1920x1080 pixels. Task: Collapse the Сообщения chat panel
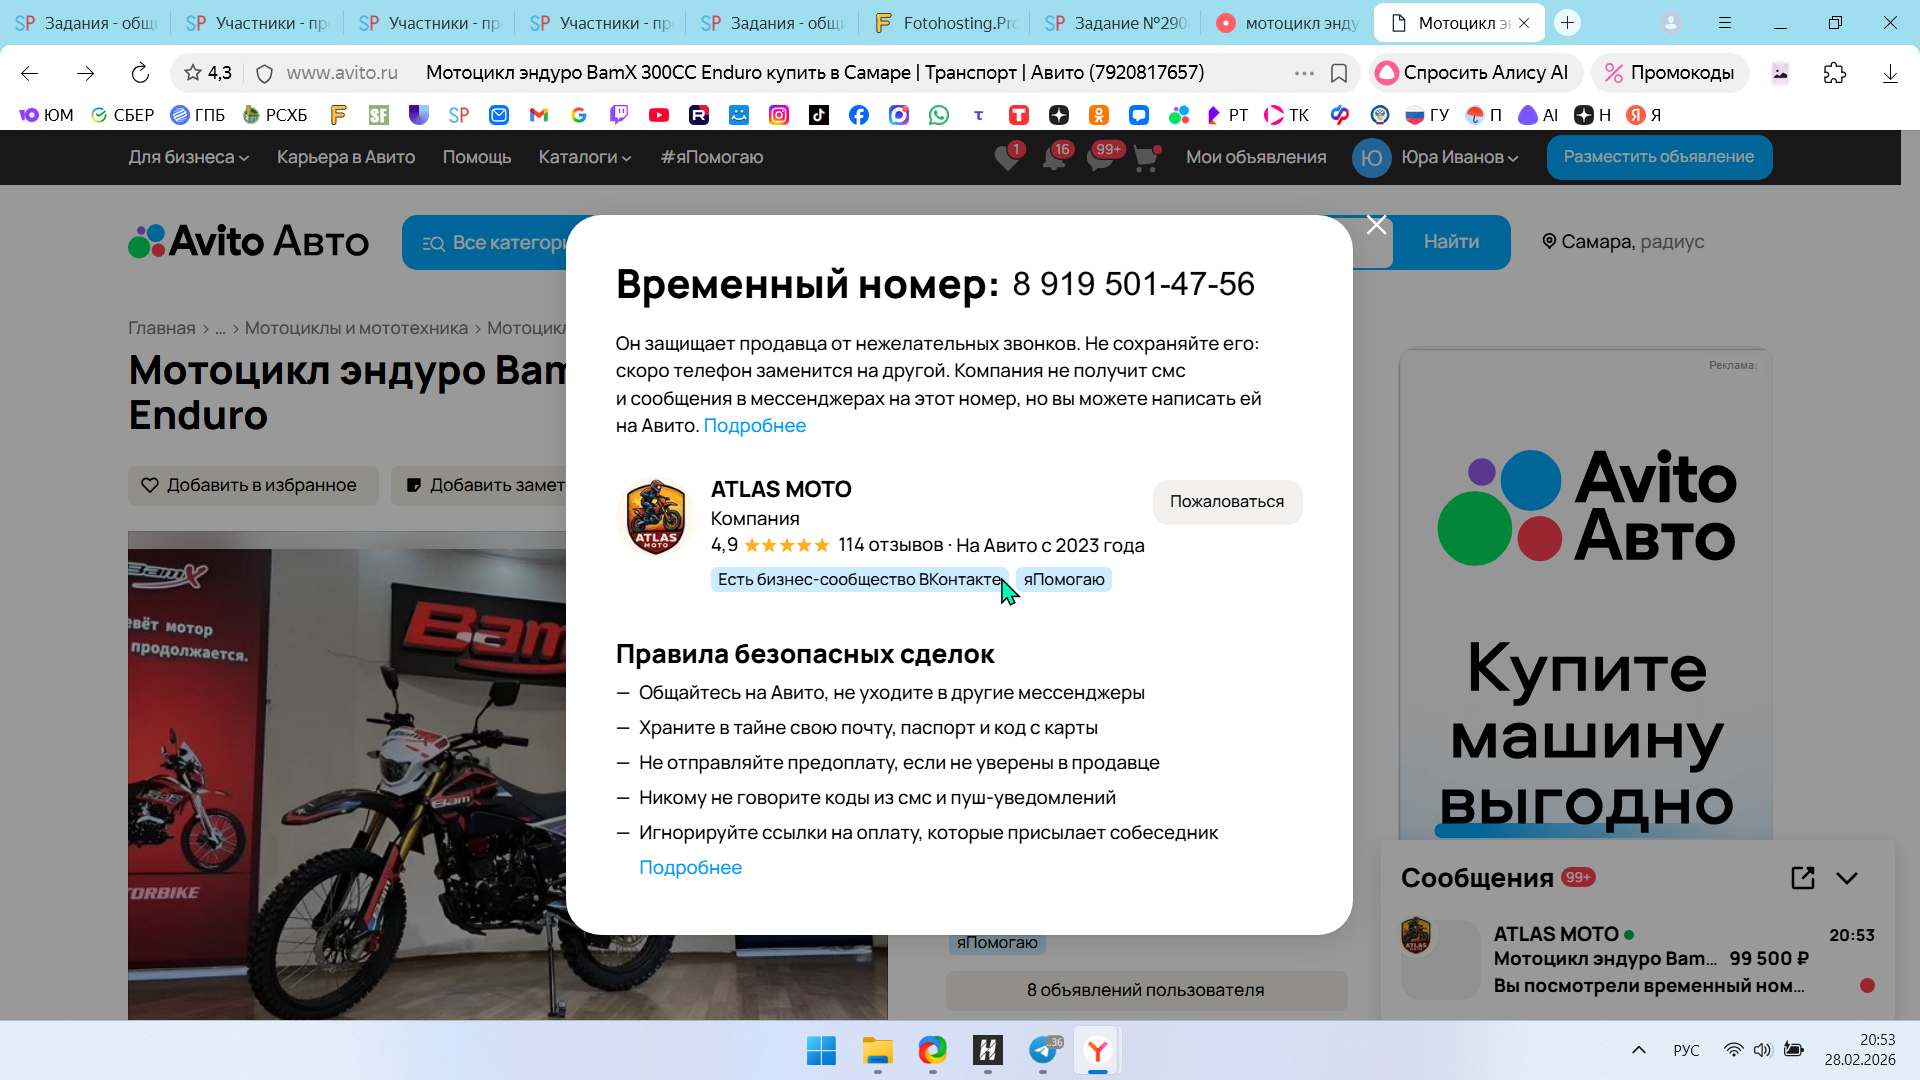[x=1847, y=878]
